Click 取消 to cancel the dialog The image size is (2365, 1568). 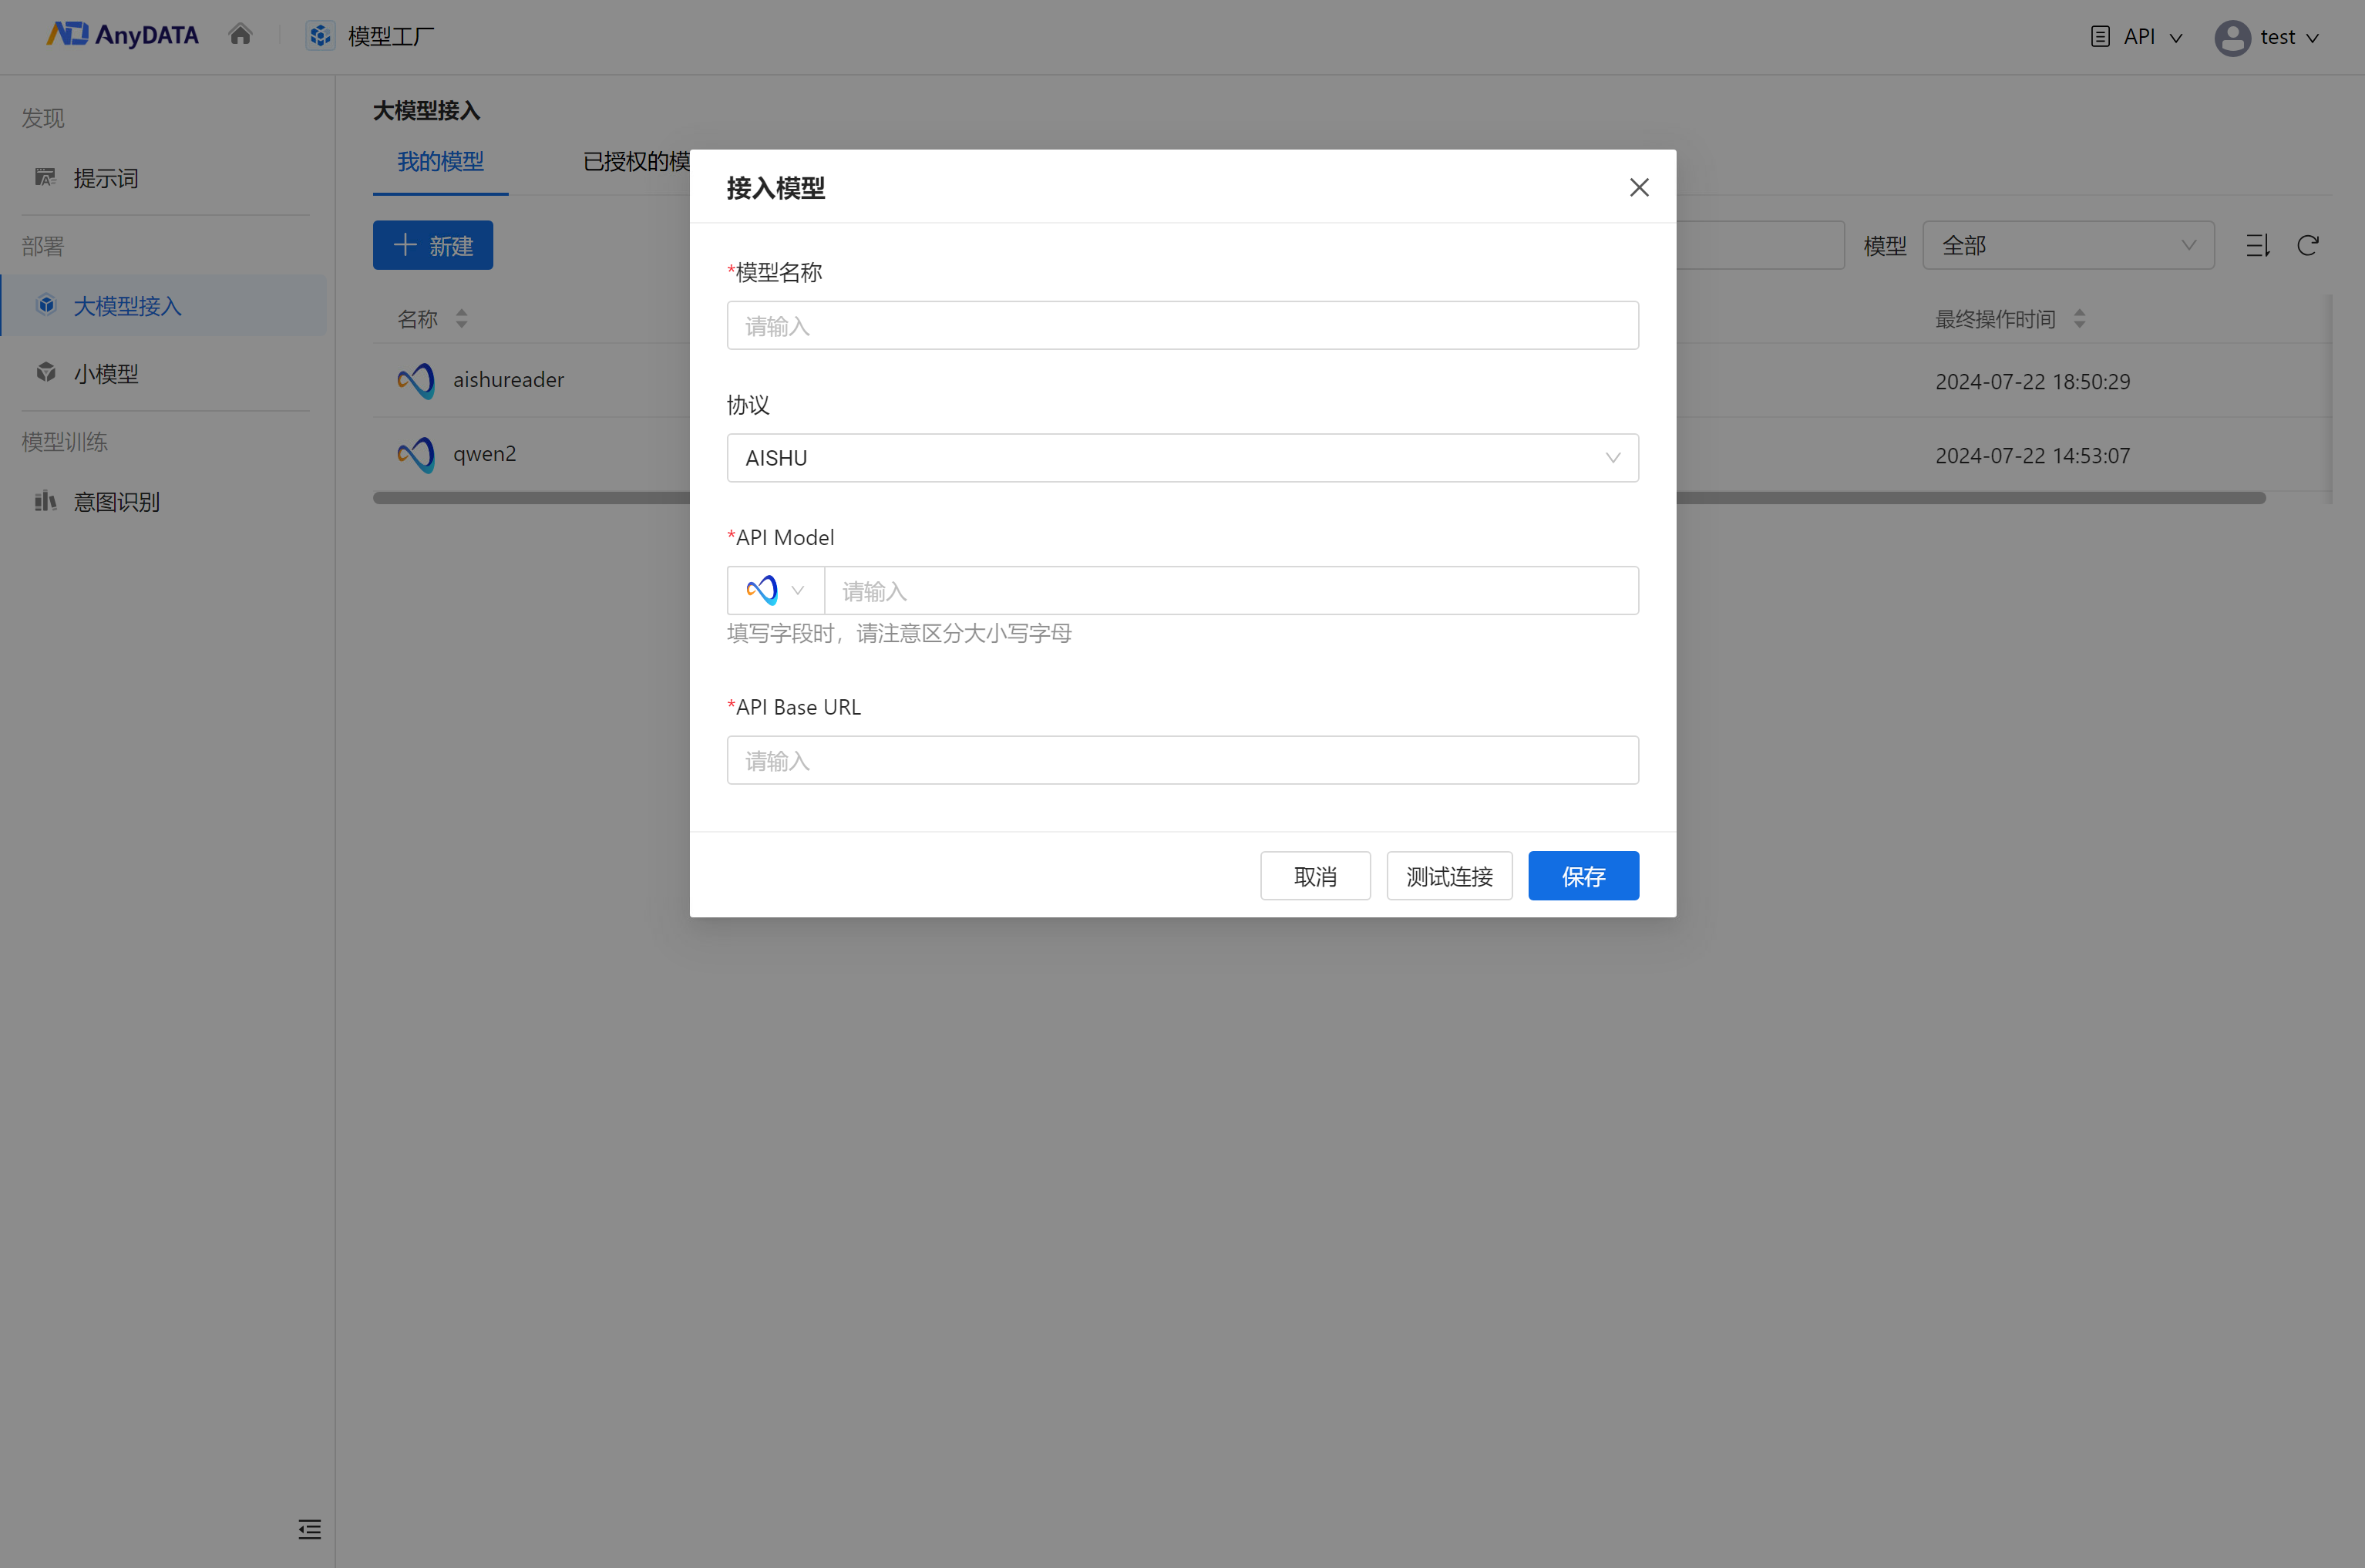pyautogui.click(x=1315, y=876)
